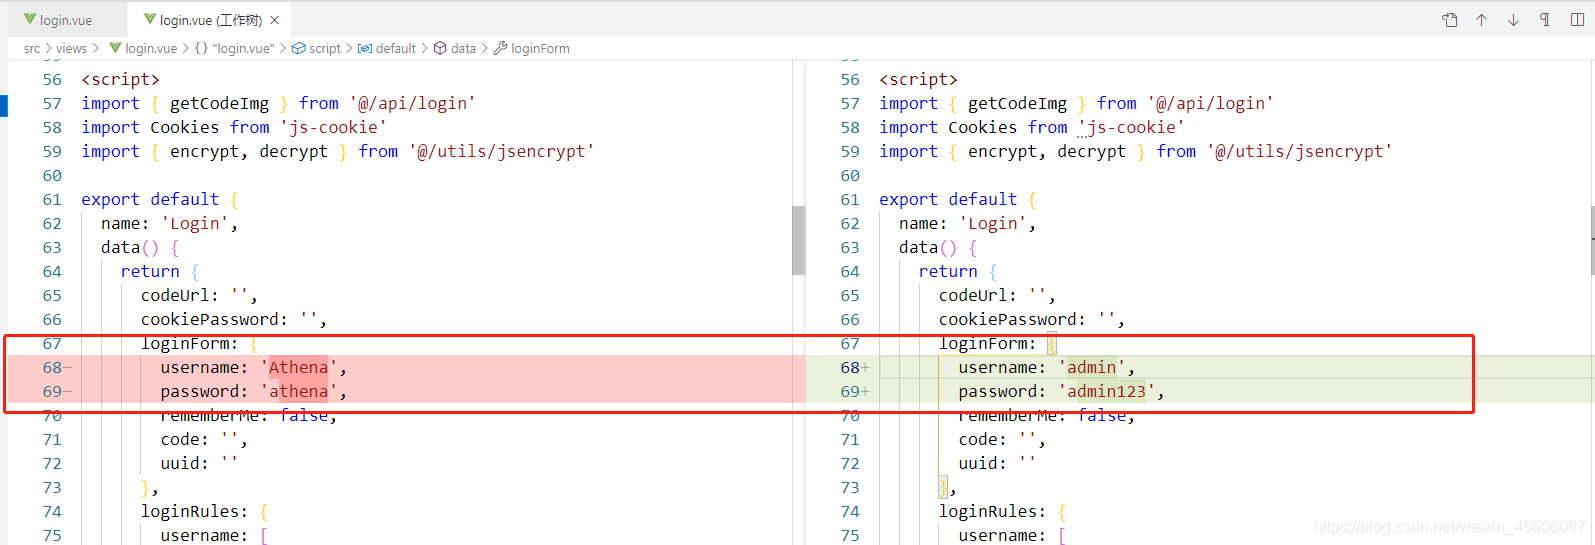Click 'return {' in original editor
Image resolution: width=1595 pixels, height=545 pixels.
(160, 271)
